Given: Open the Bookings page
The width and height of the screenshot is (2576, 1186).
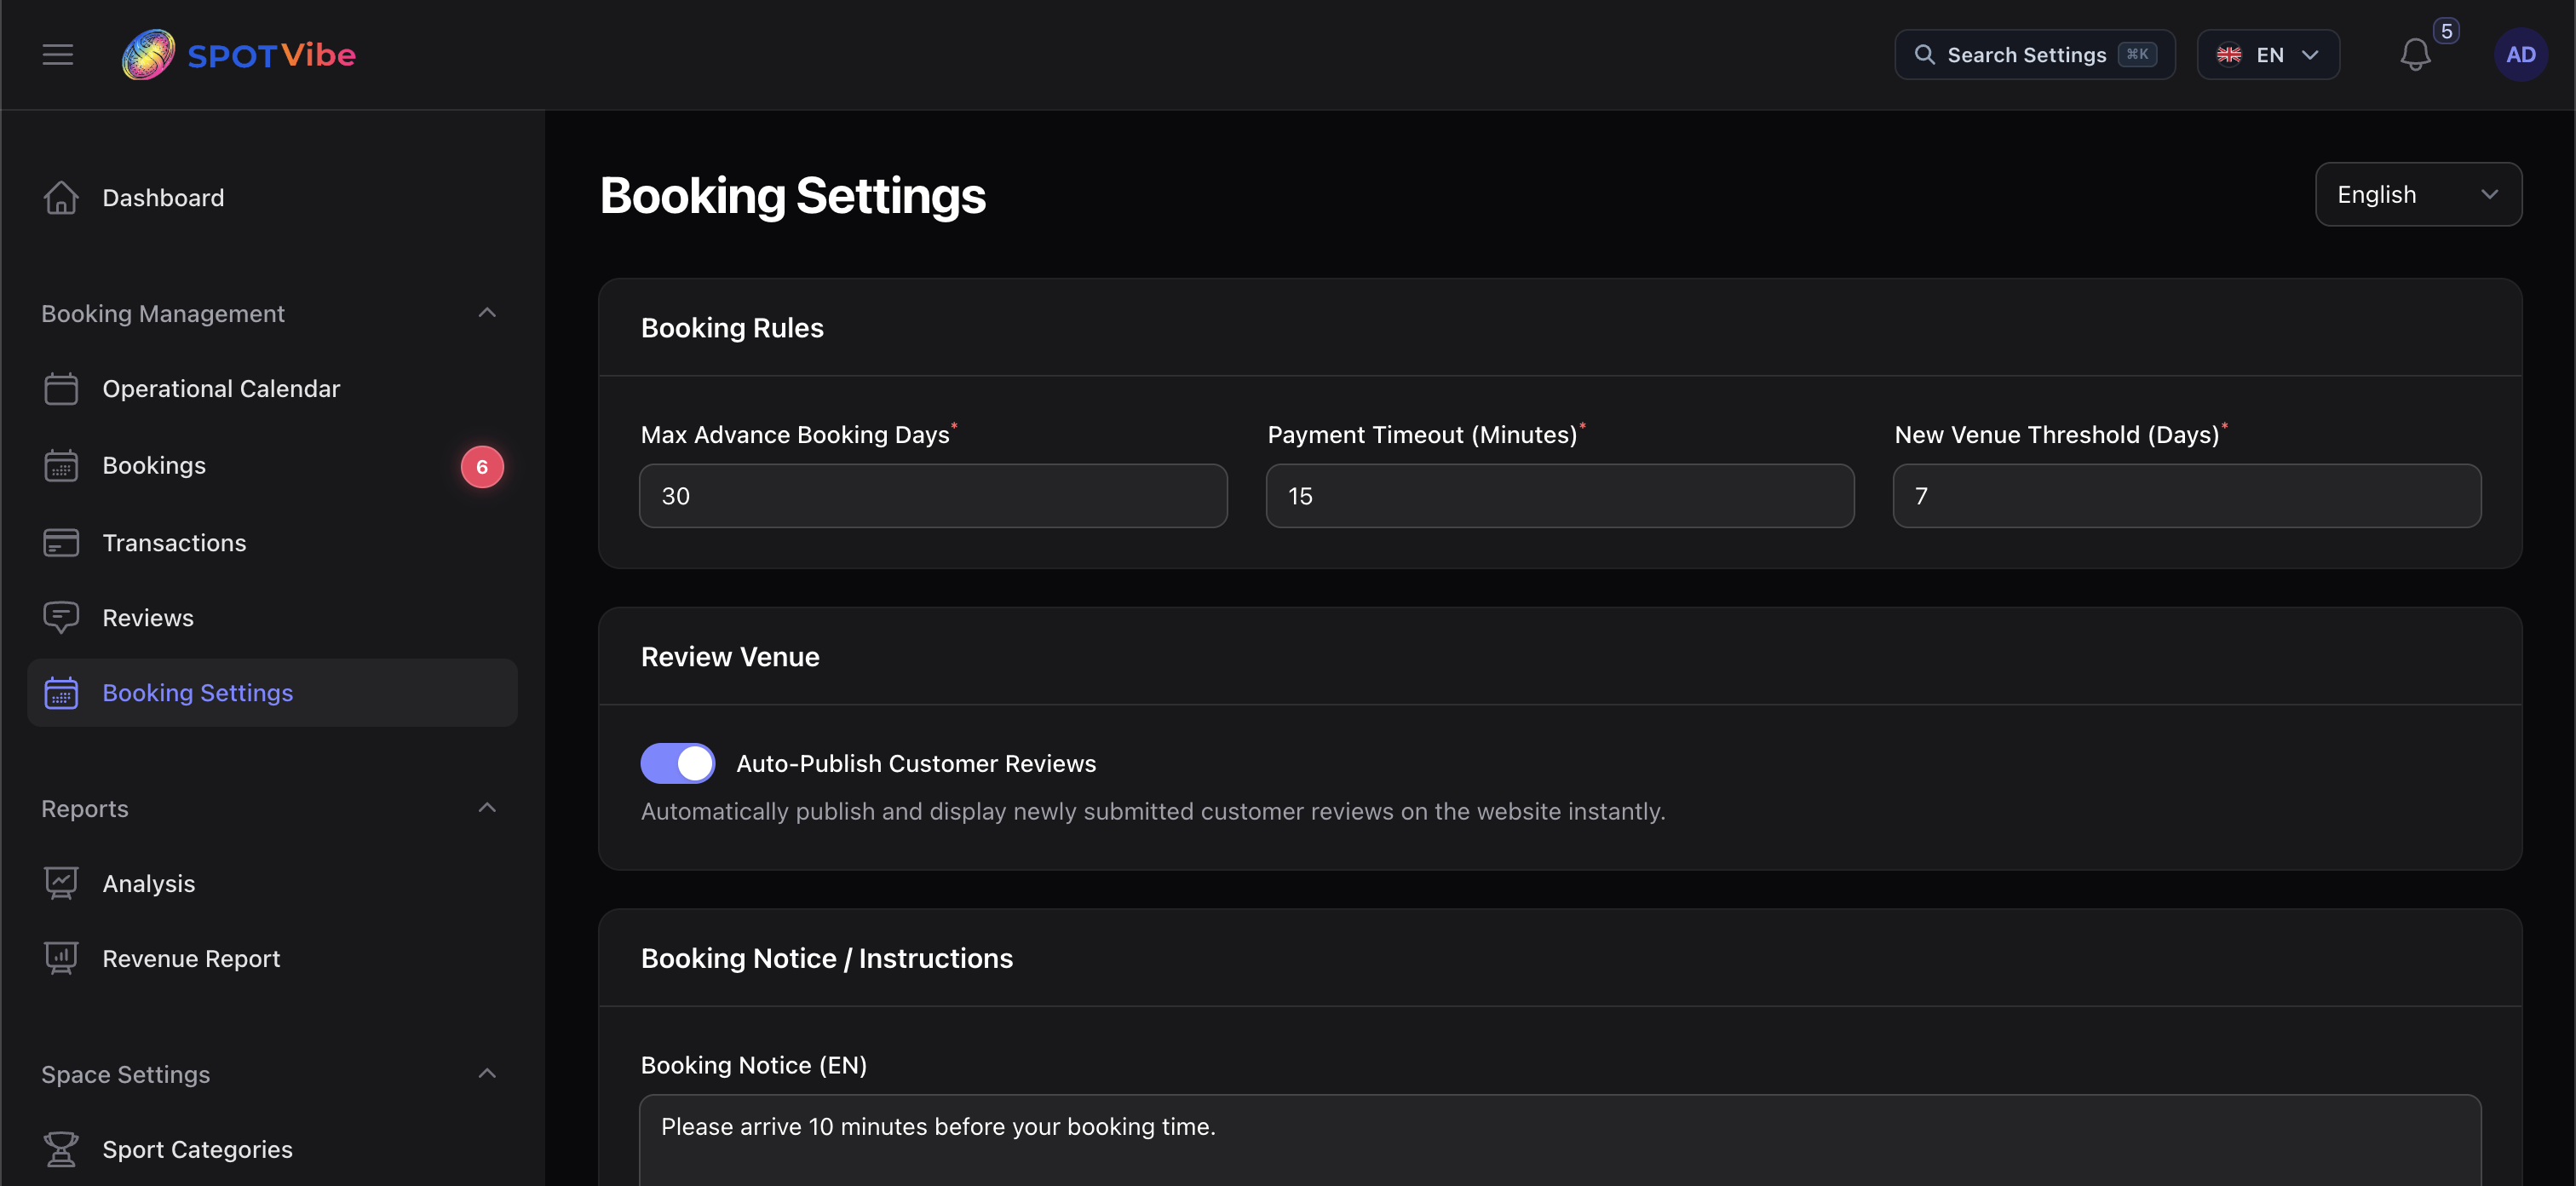Looking at the screenshot, I should click(272, 465).
